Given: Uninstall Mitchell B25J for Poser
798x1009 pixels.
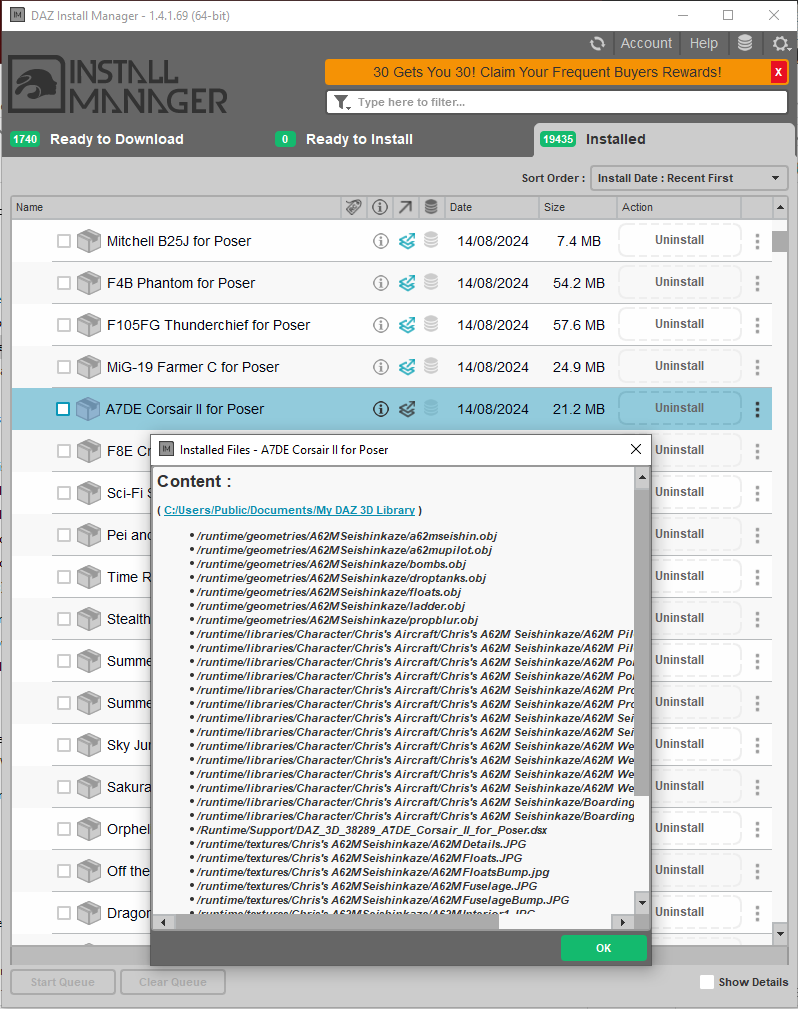Looking at the screenshot, I should [680, 240].
